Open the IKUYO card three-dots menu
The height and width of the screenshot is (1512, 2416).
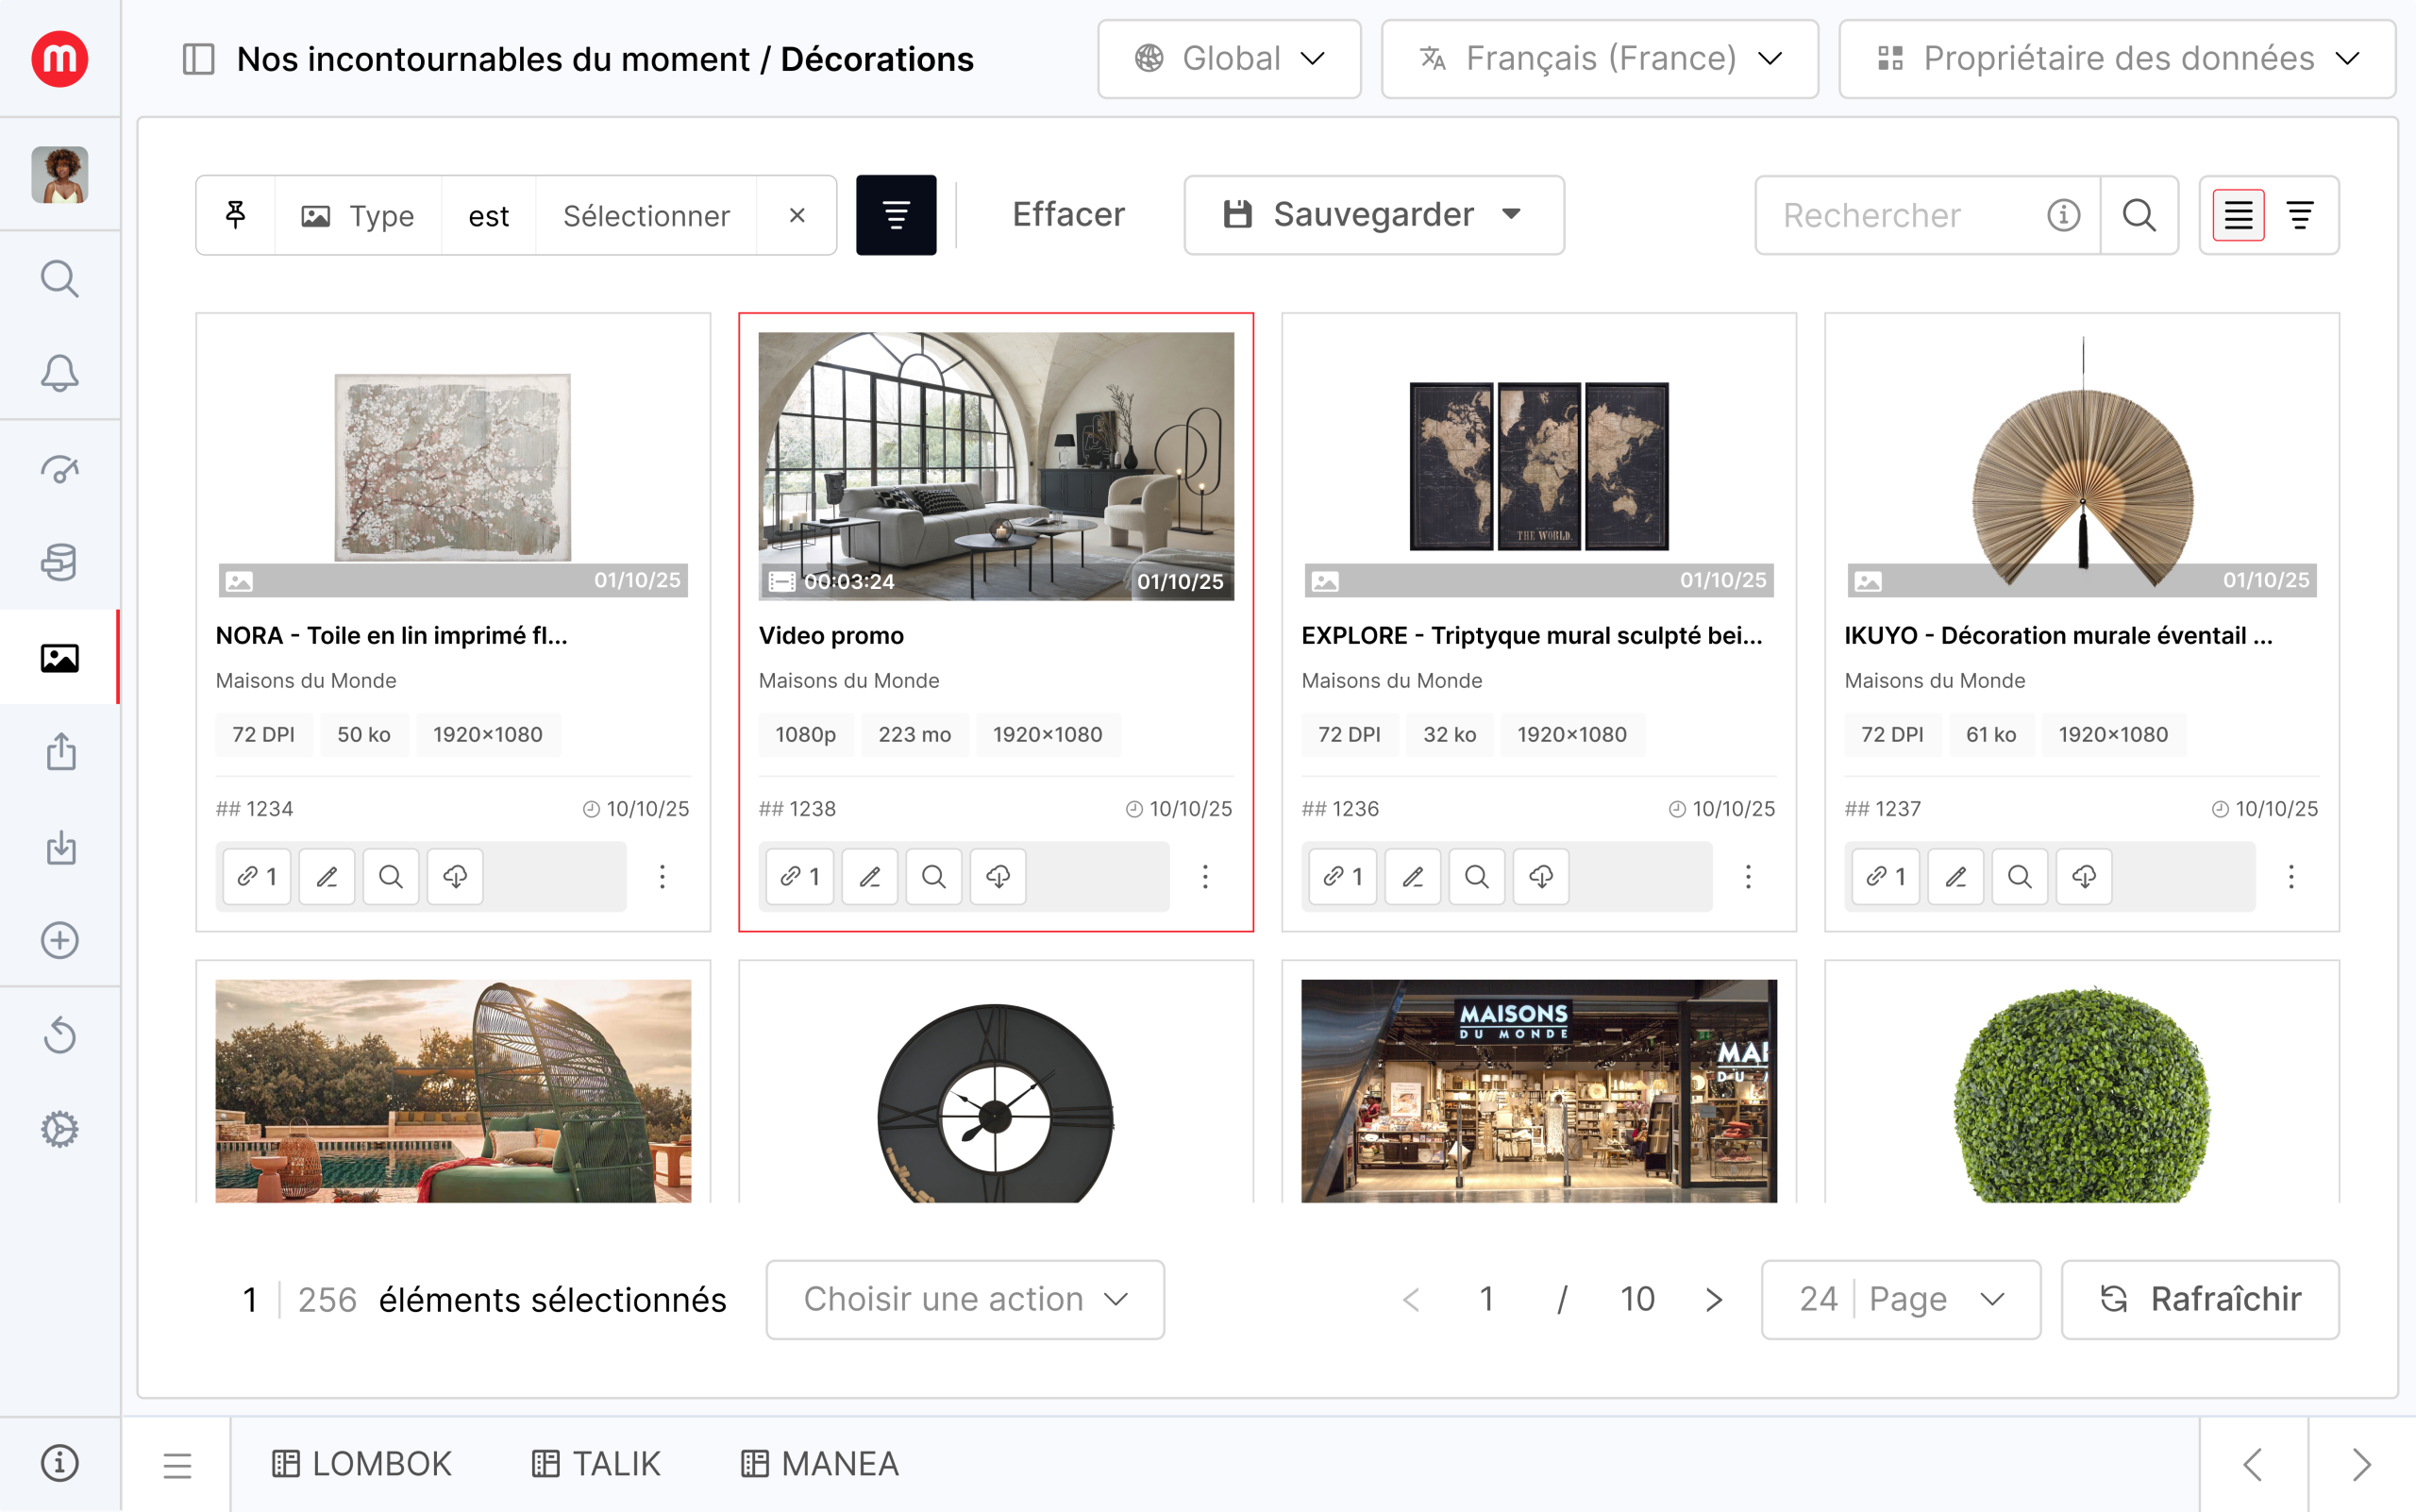tap(2290, 877)
